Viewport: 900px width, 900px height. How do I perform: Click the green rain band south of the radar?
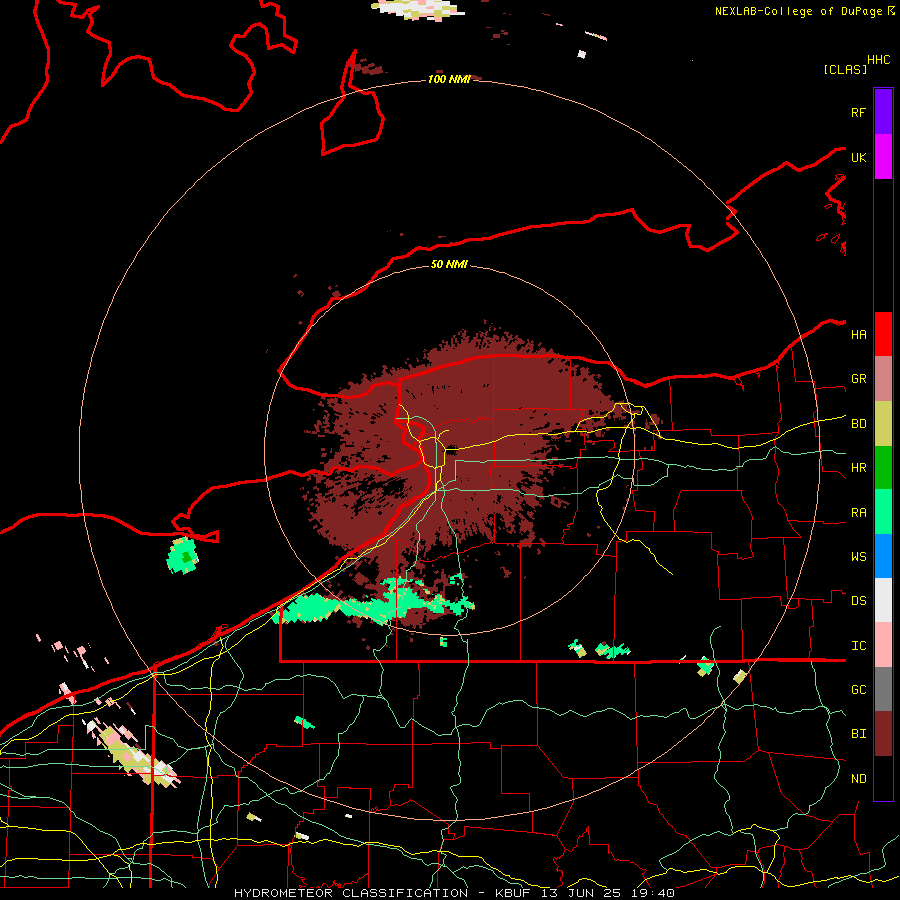[x=373, y=603]
